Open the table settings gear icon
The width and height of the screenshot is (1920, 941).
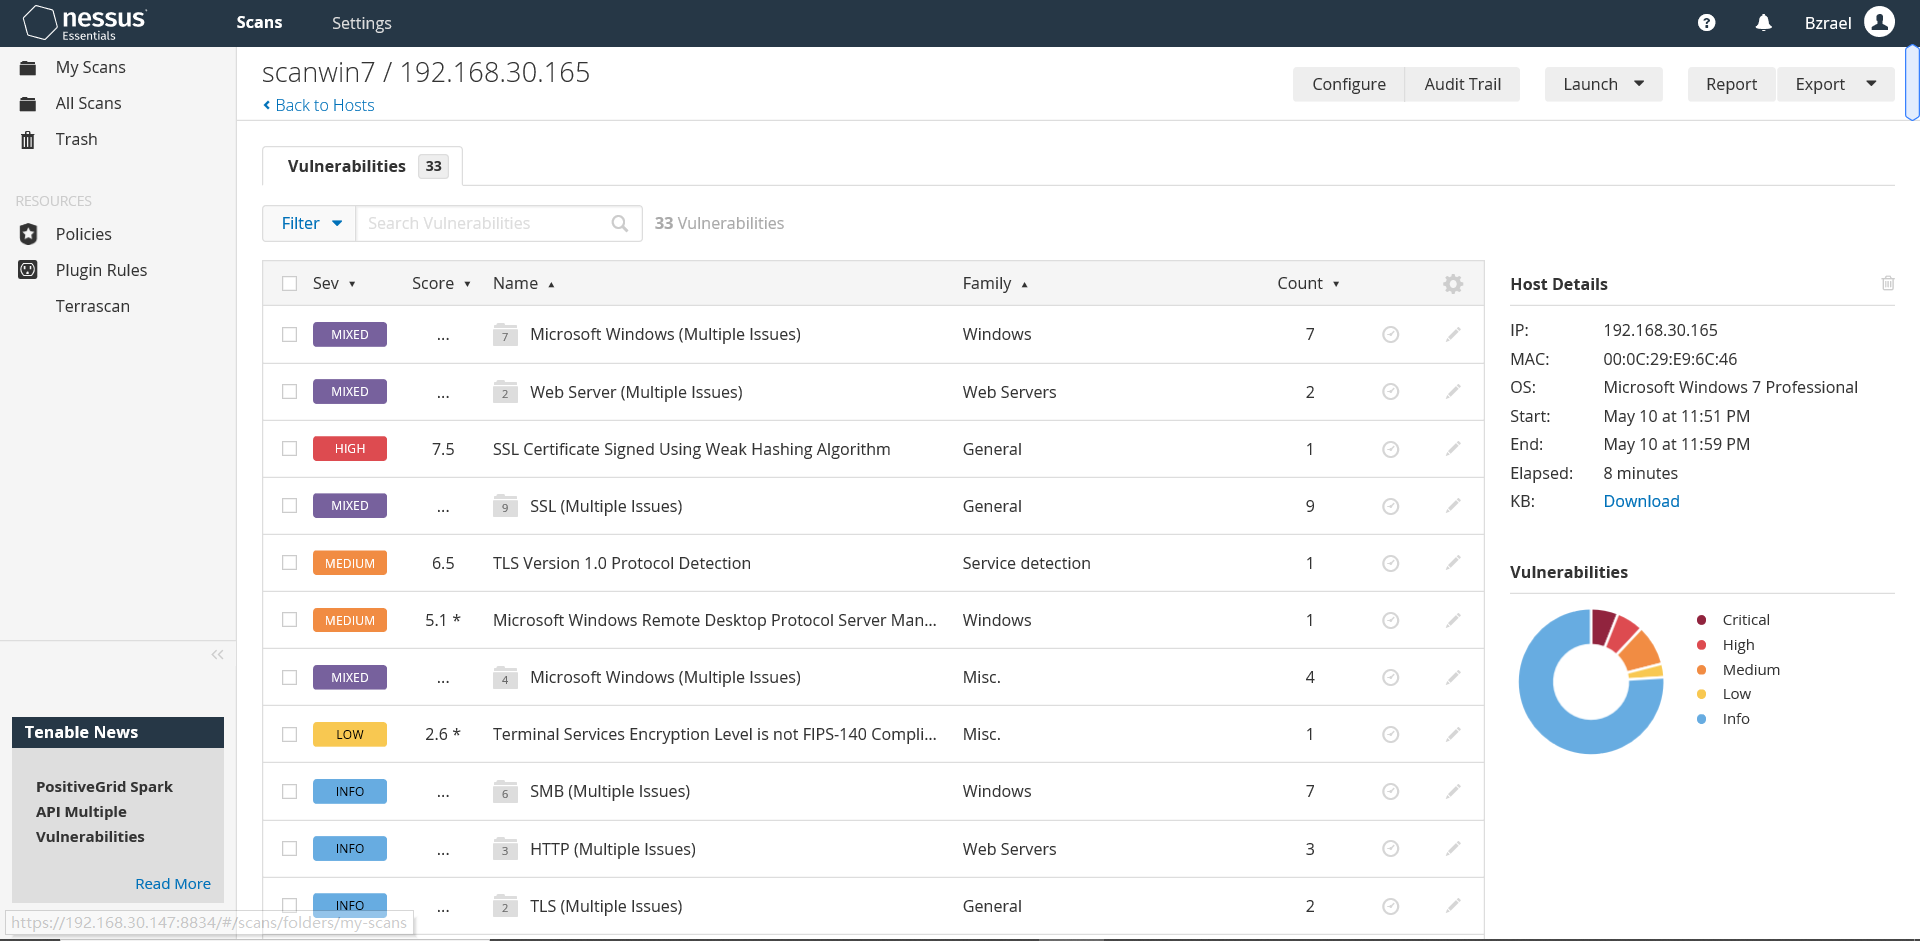pyautogui.click(x=1453, y=284)
